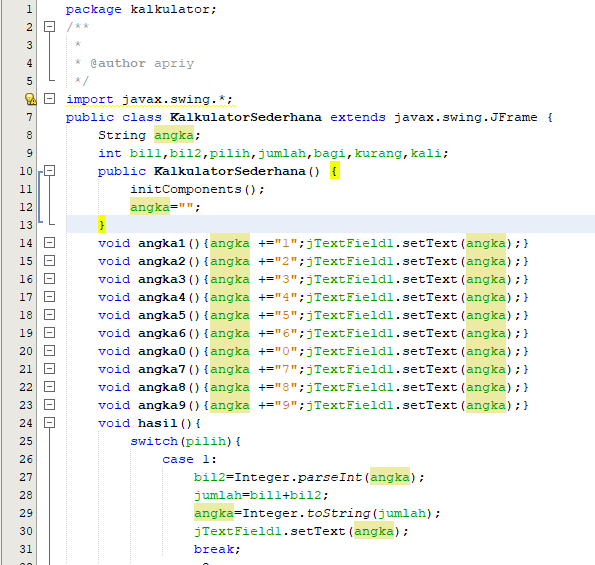Collapse the import statement fold
Image resolution: width=595 pixels, height=565 pixels.
[49, 99]
